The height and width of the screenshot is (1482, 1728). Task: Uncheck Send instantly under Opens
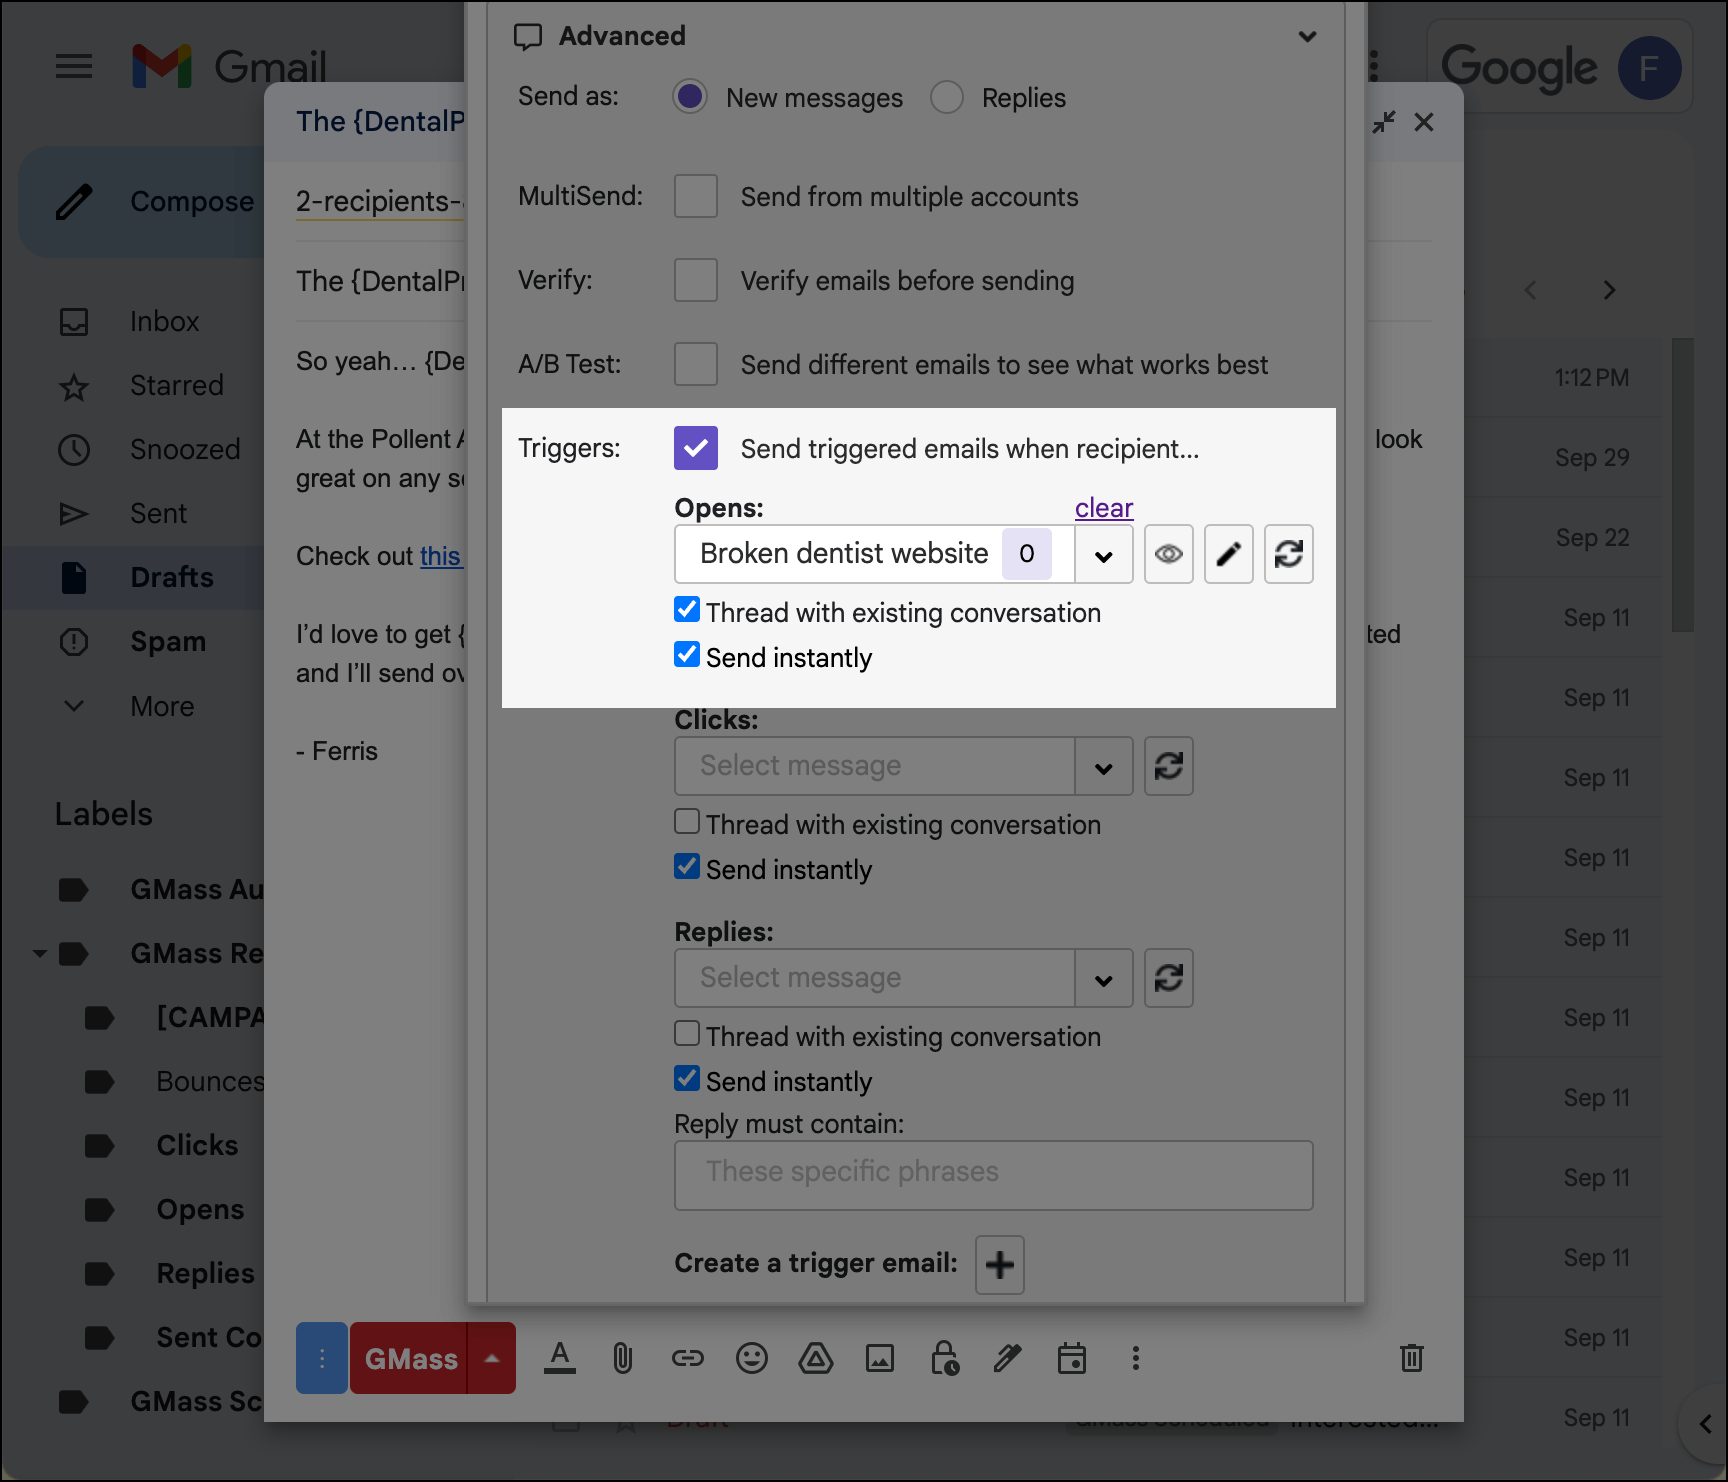click(687, 654)
